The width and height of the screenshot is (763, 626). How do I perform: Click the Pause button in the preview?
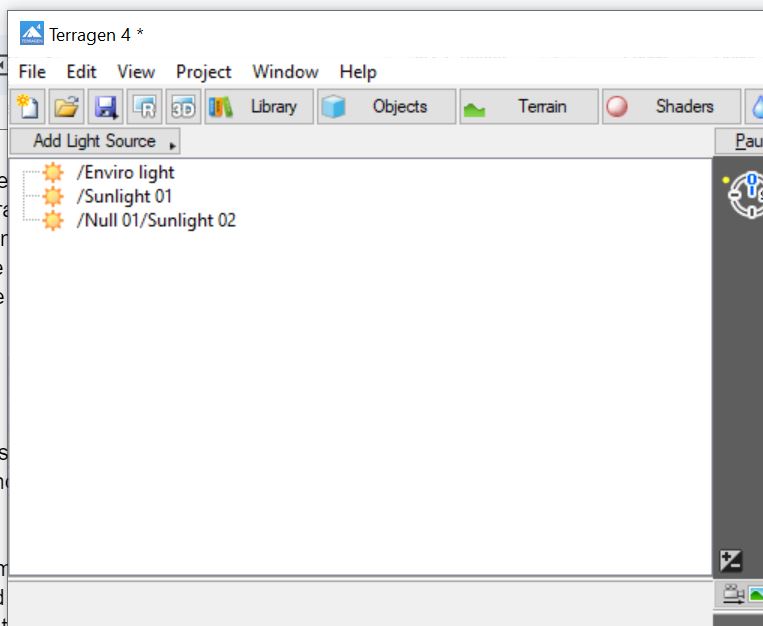[739, 141]
